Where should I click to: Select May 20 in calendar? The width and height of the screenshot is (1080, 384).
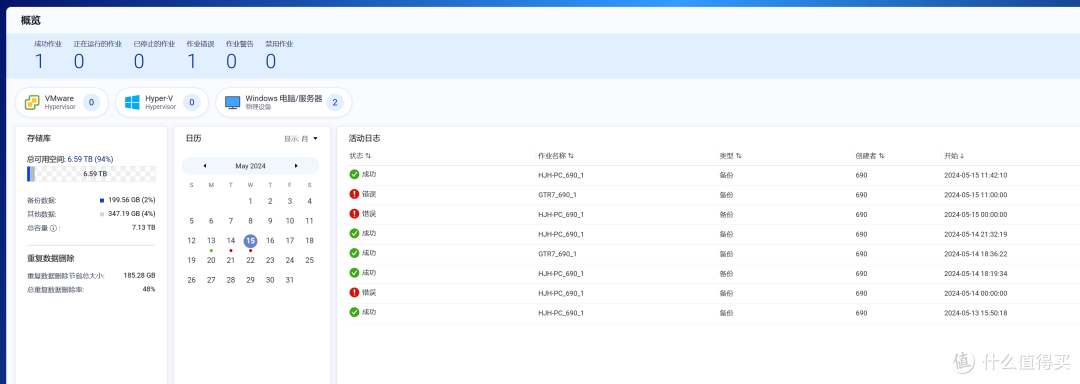tap(211, 260)
